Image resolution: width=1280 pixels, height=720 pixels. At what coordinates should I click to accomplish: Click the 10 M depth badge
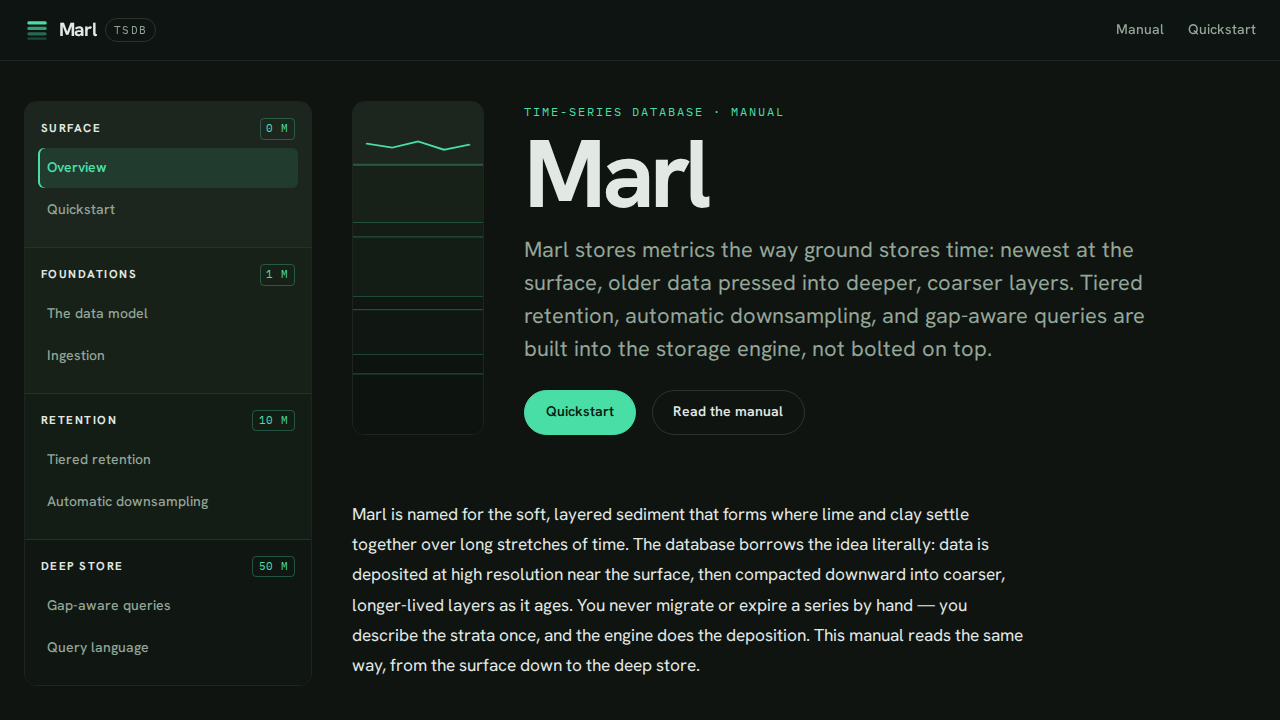pos(273,420)
